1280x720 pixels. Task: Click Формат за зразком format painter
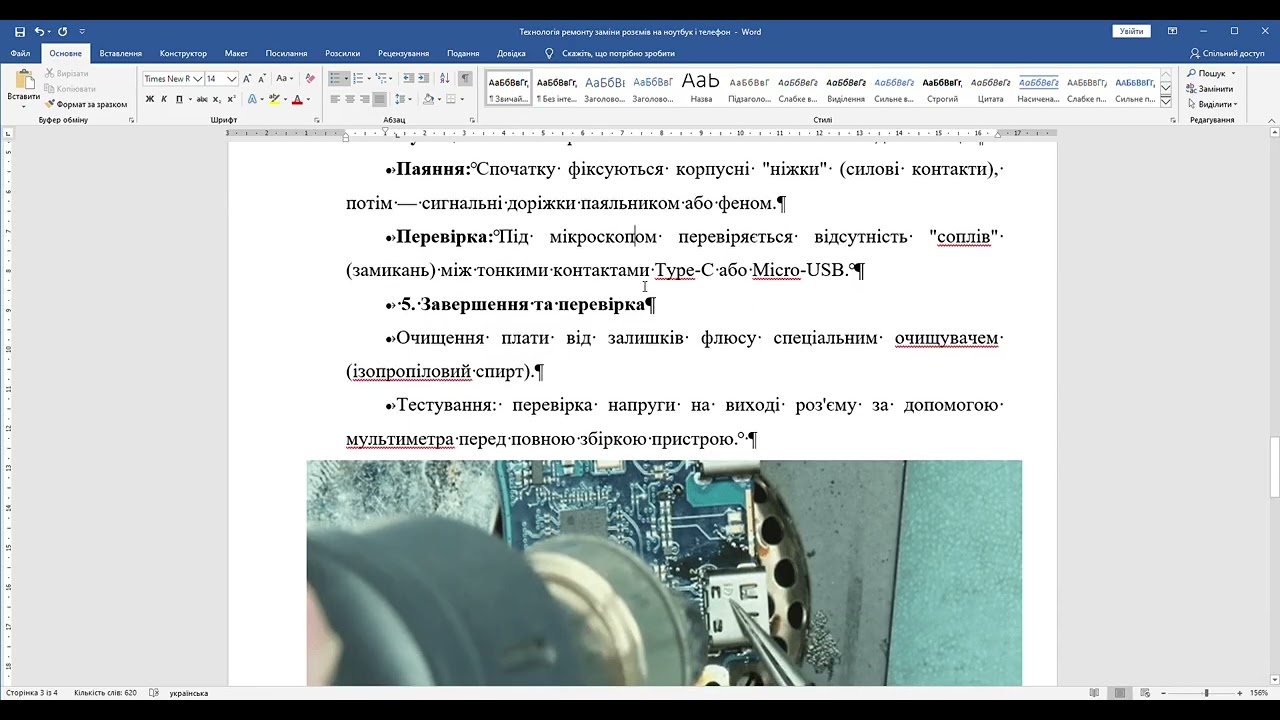click(86, 104)
